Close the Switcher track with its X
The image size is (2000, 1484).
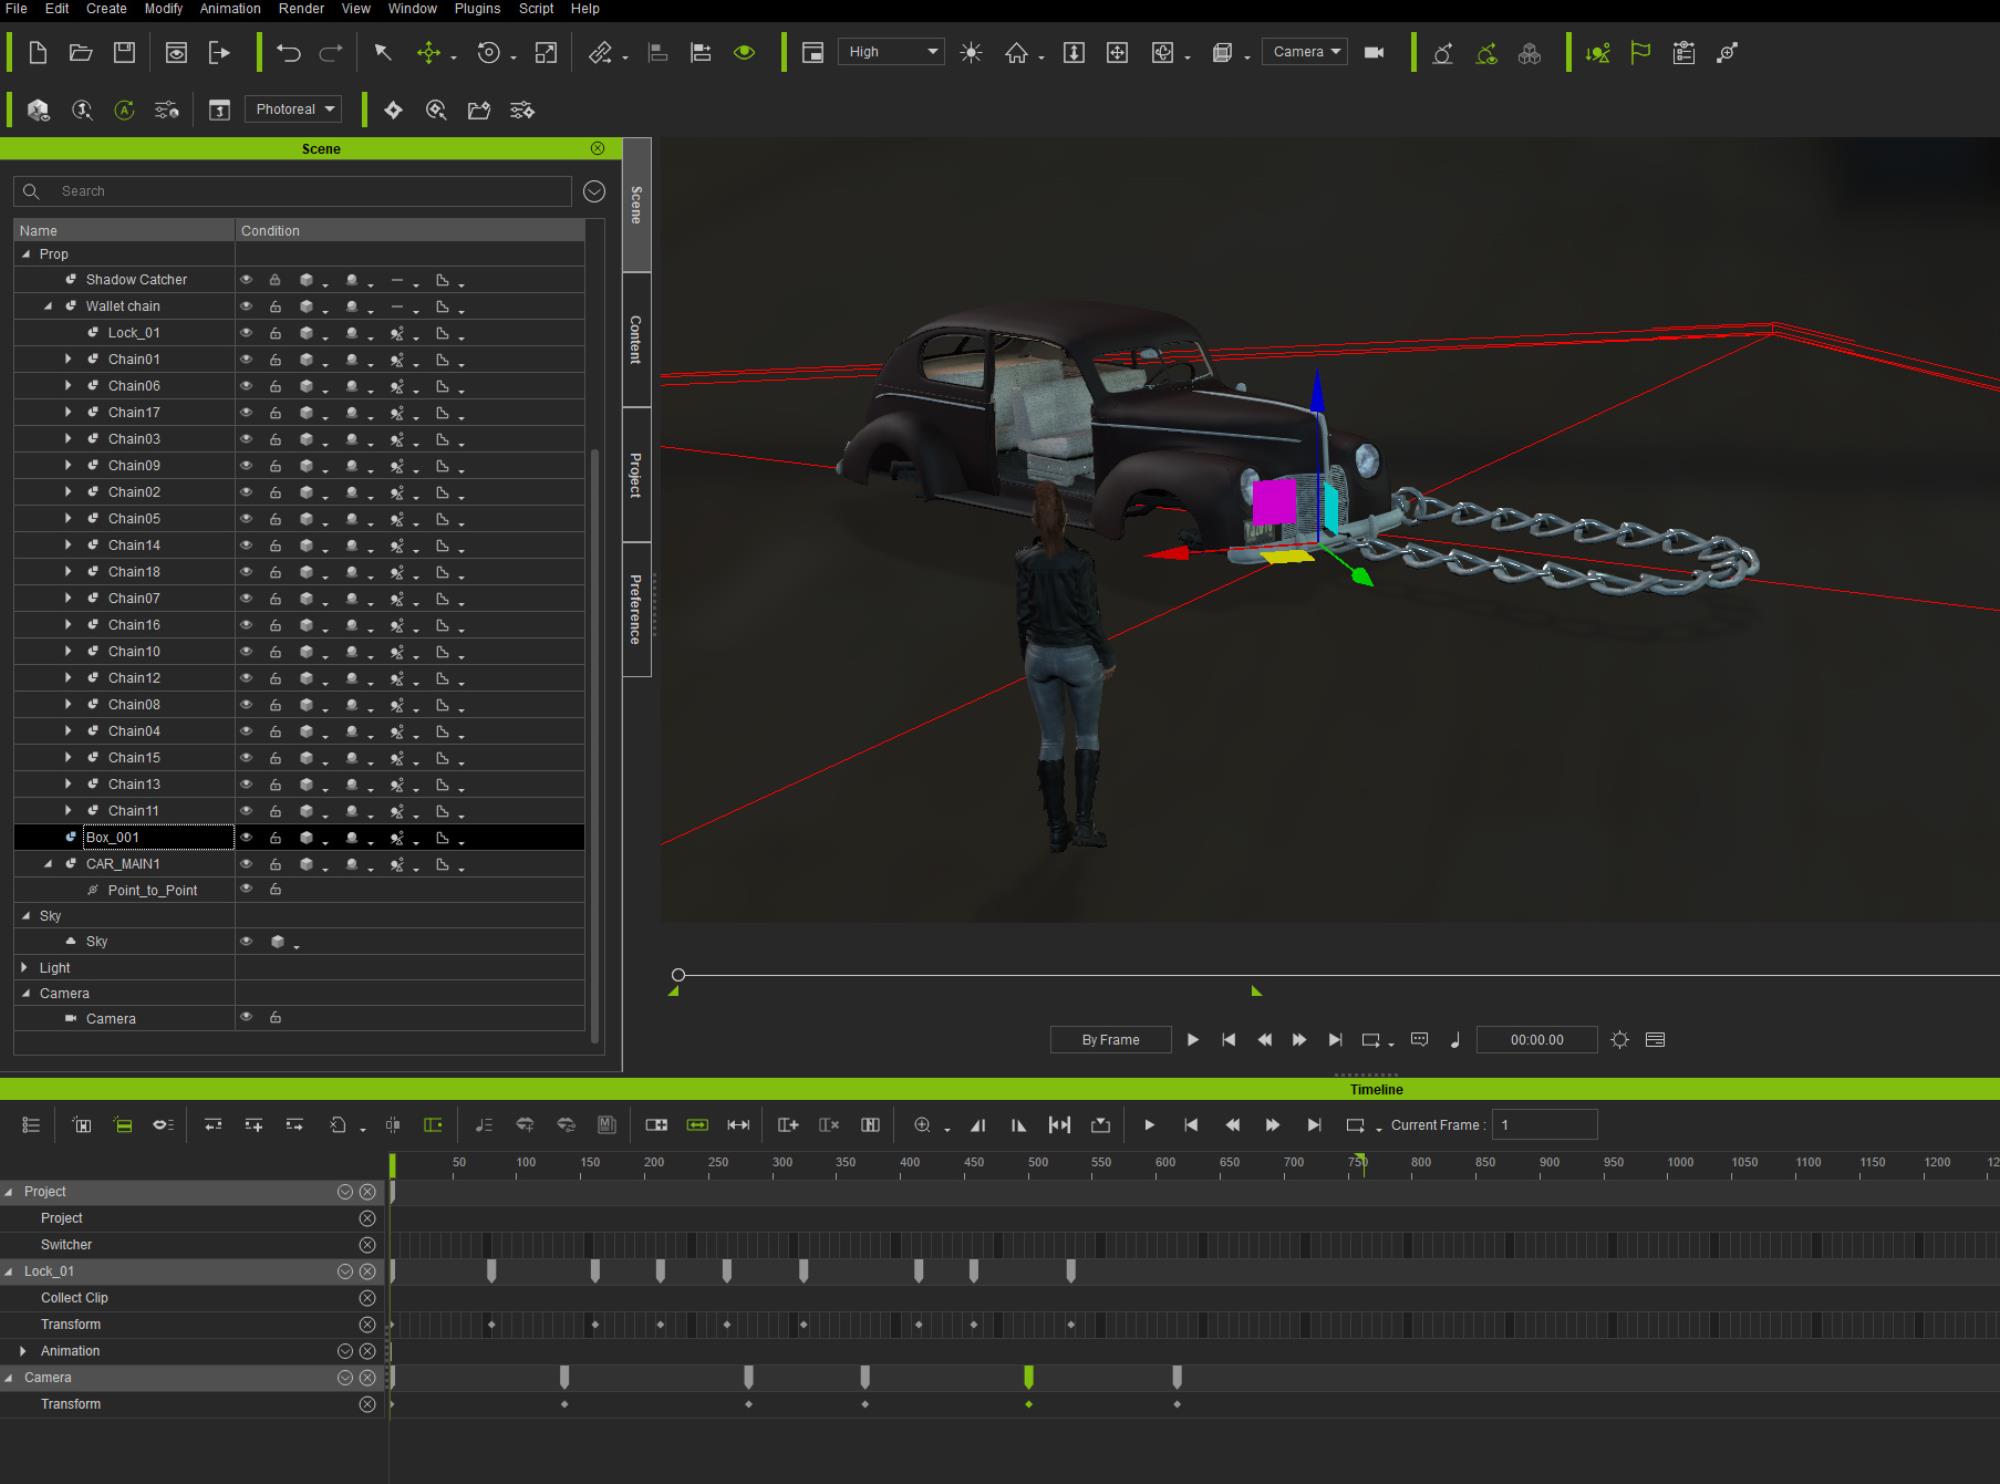pos(367,1245)
